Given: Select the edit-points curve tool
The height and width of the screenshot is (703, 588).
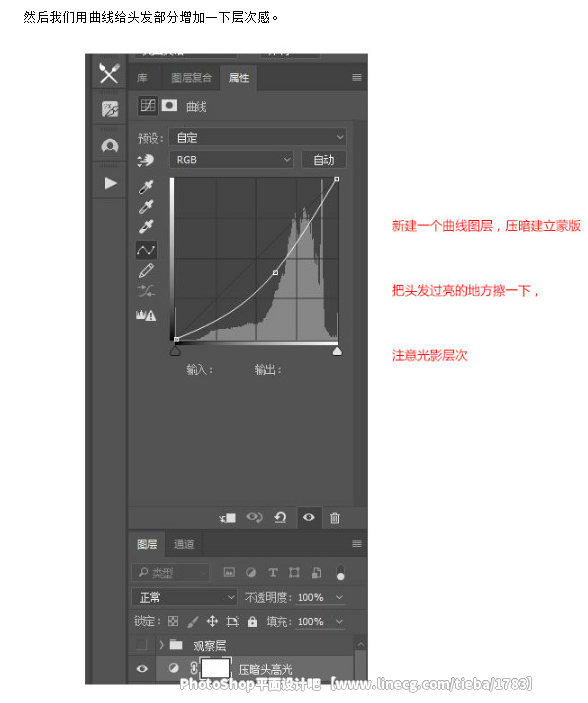Looking at the screenshot, I should [146, 250].
